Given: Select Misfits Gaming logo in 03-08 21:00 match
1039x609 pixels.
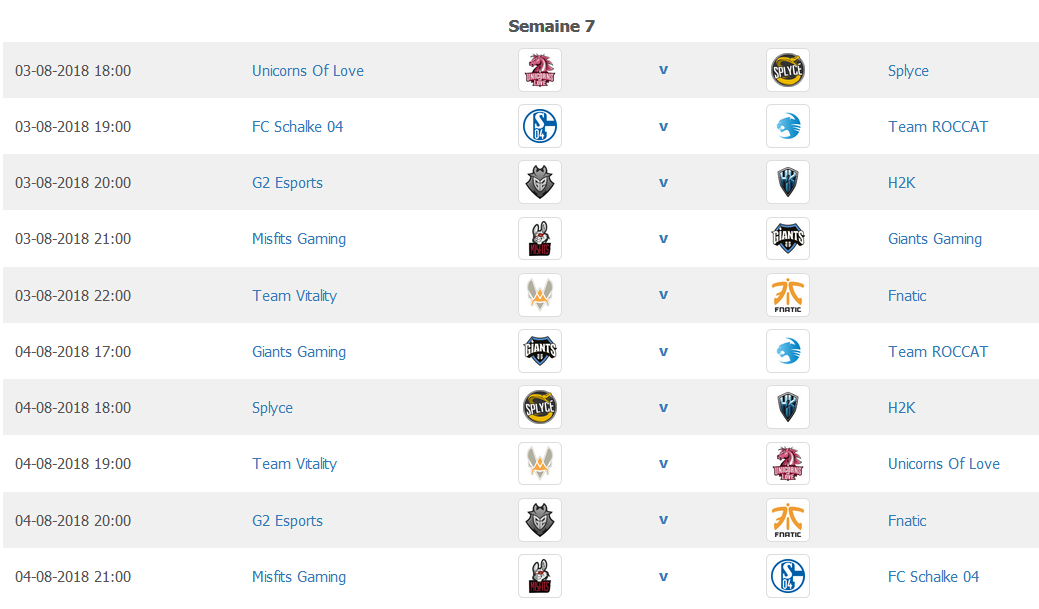Looking at the screenshot, I should 540,239.
